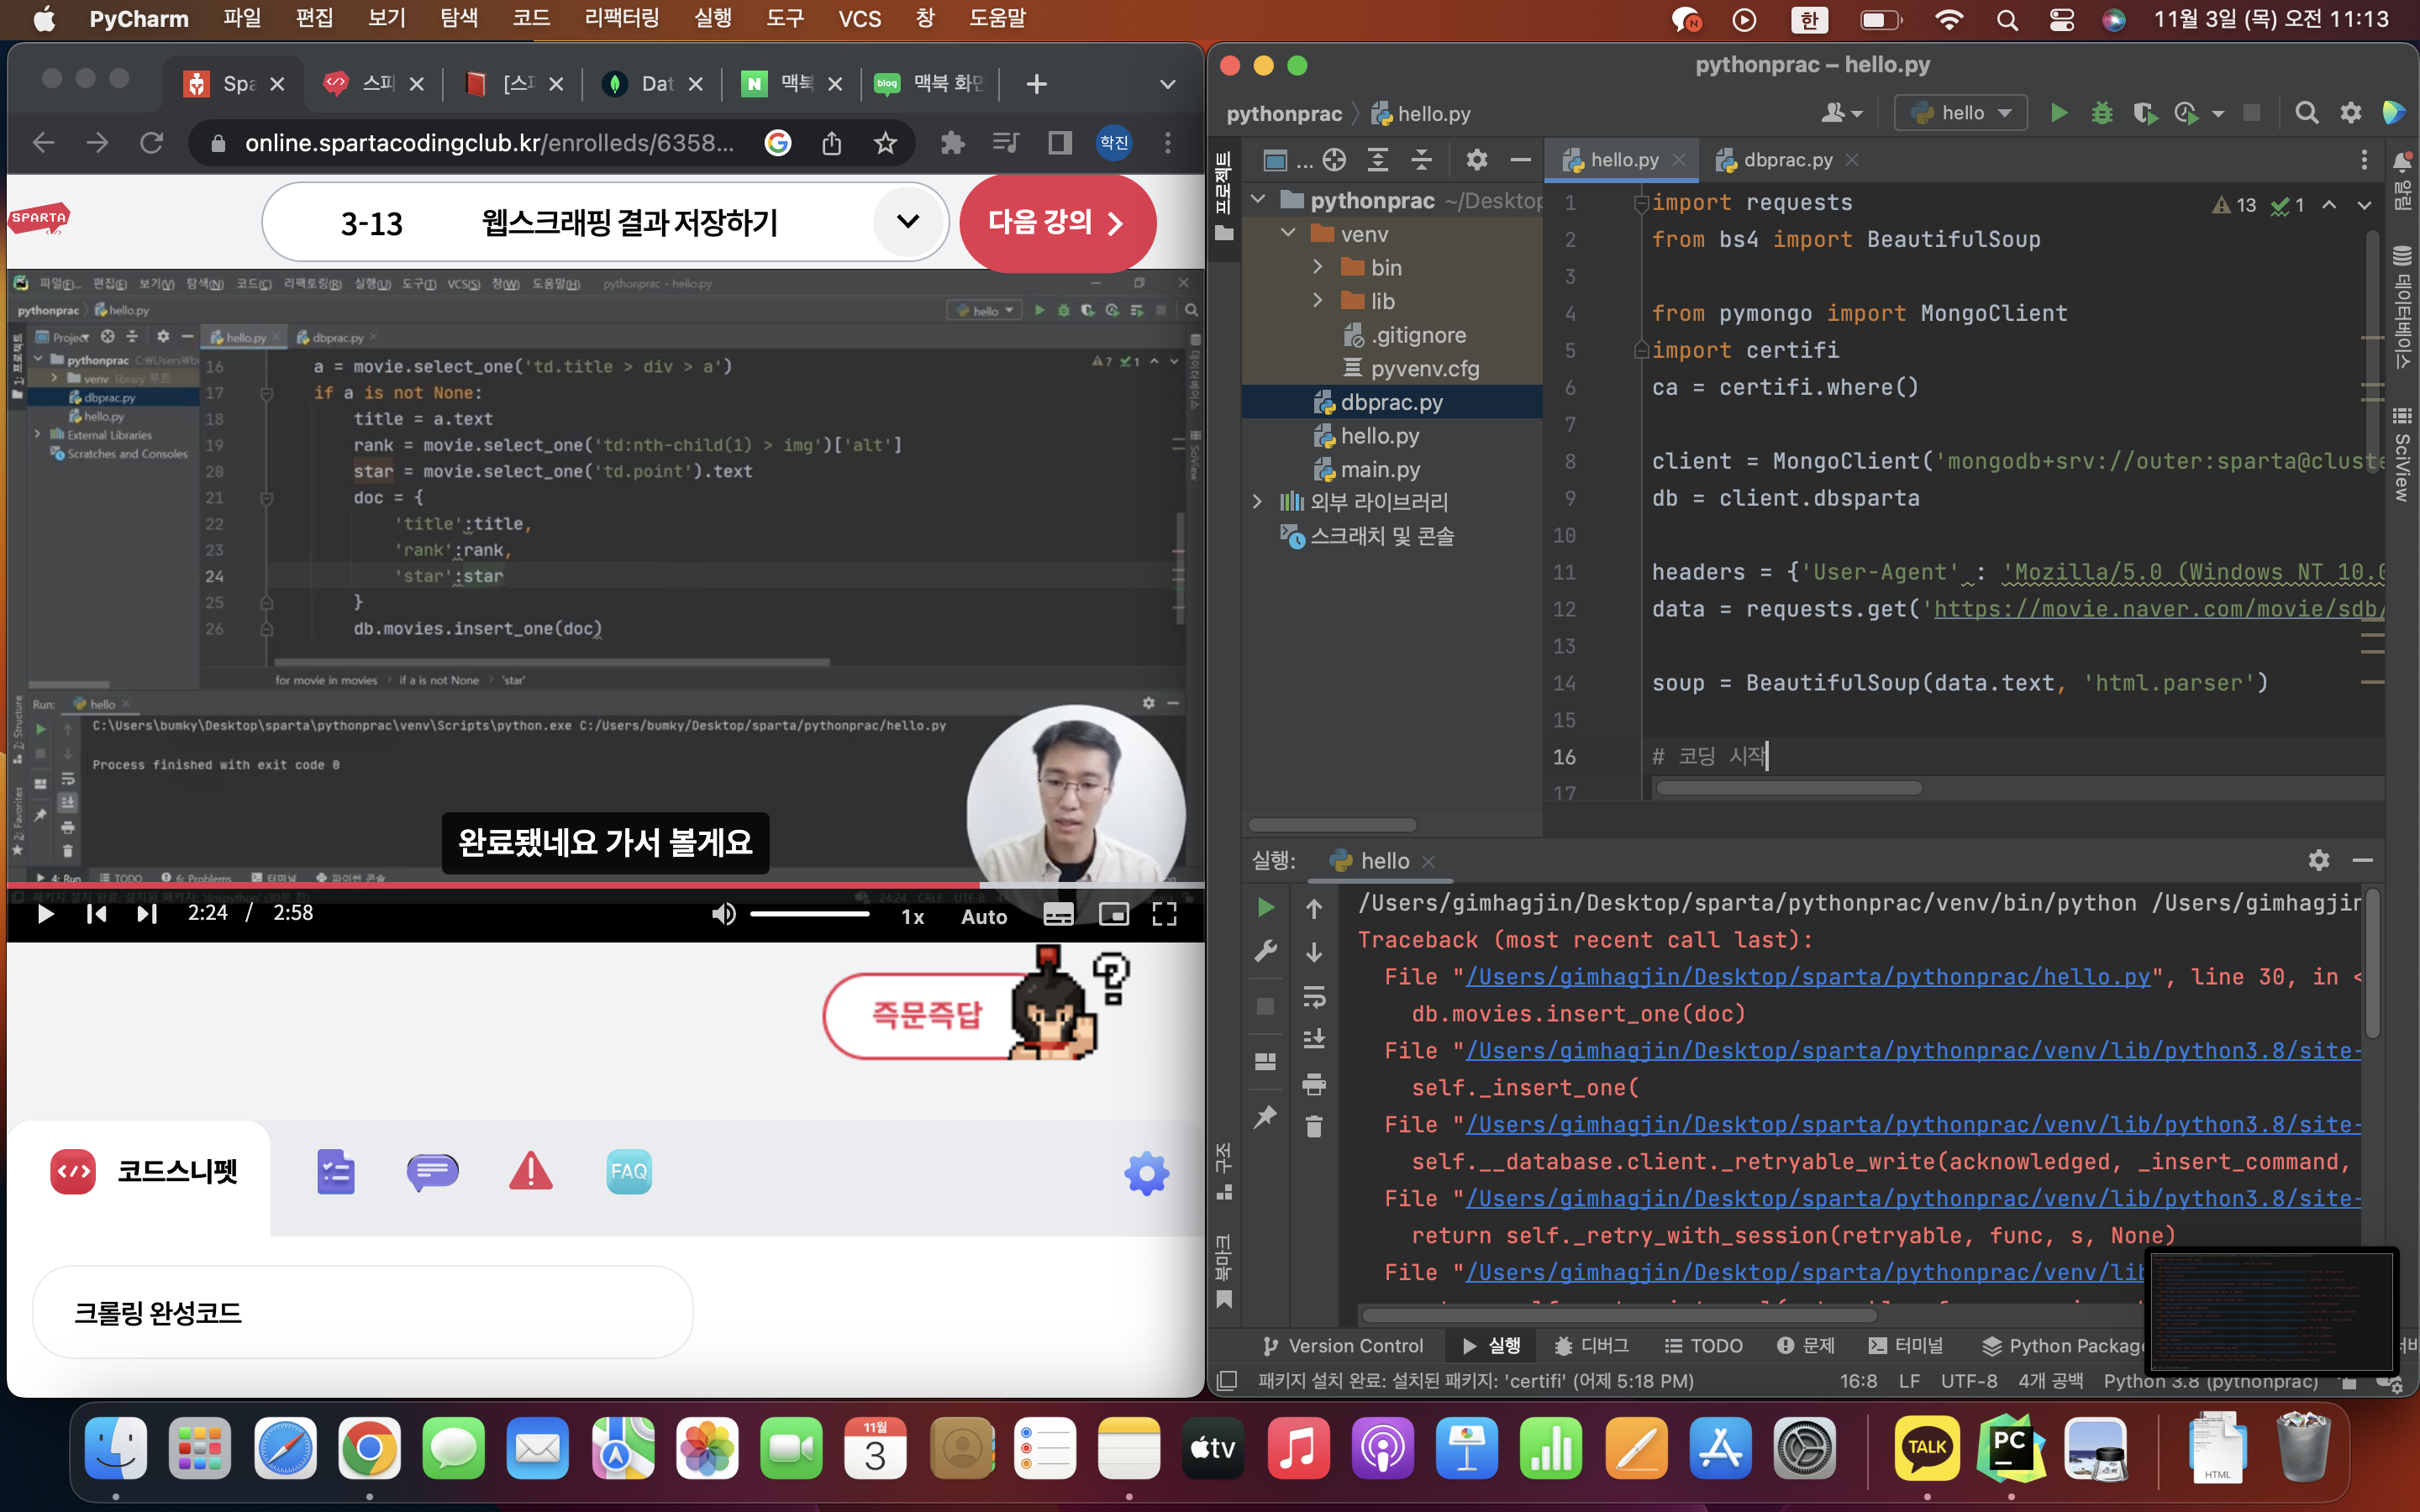Open hello run configuration dropdown

pos(1960,113)
